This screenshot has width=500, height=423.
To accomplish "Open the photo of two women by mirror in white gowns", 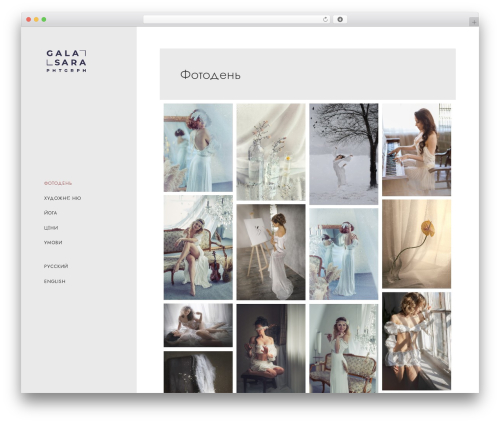I will pyautogui.click(x=344, y=254).
